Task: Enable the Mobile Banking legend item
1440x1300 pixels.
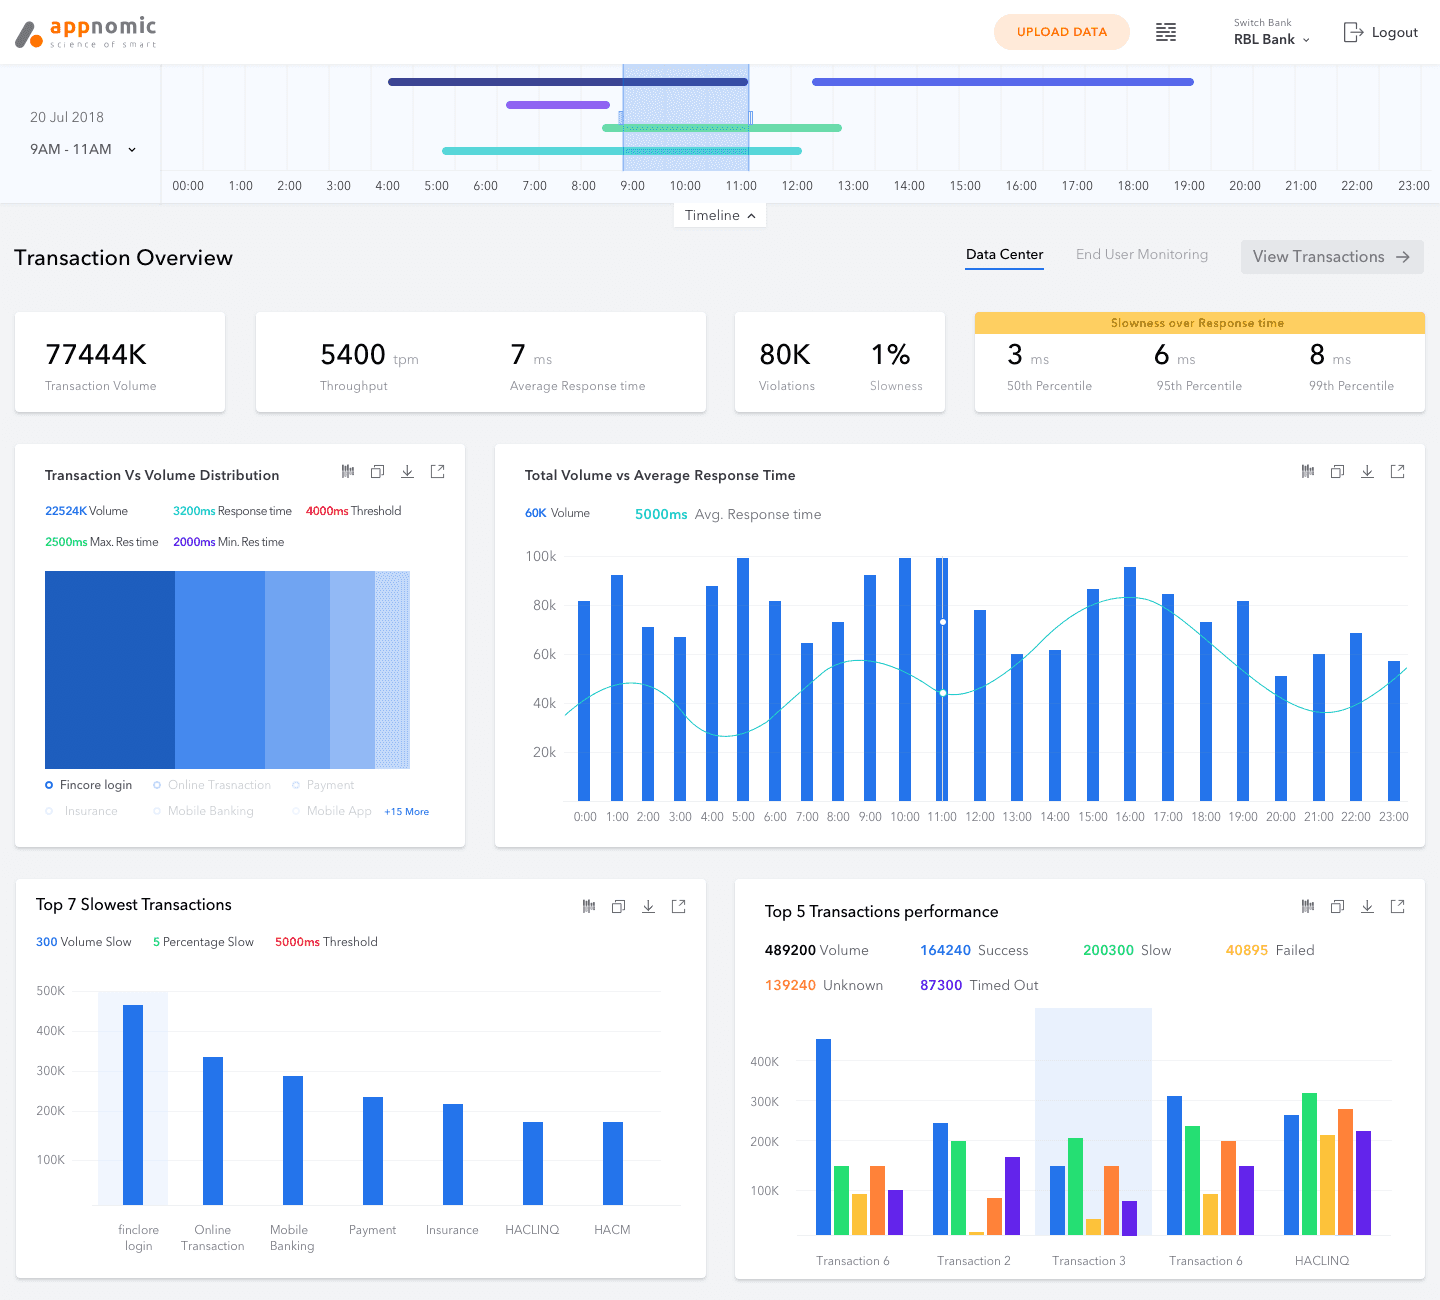Action: (203, 811)
